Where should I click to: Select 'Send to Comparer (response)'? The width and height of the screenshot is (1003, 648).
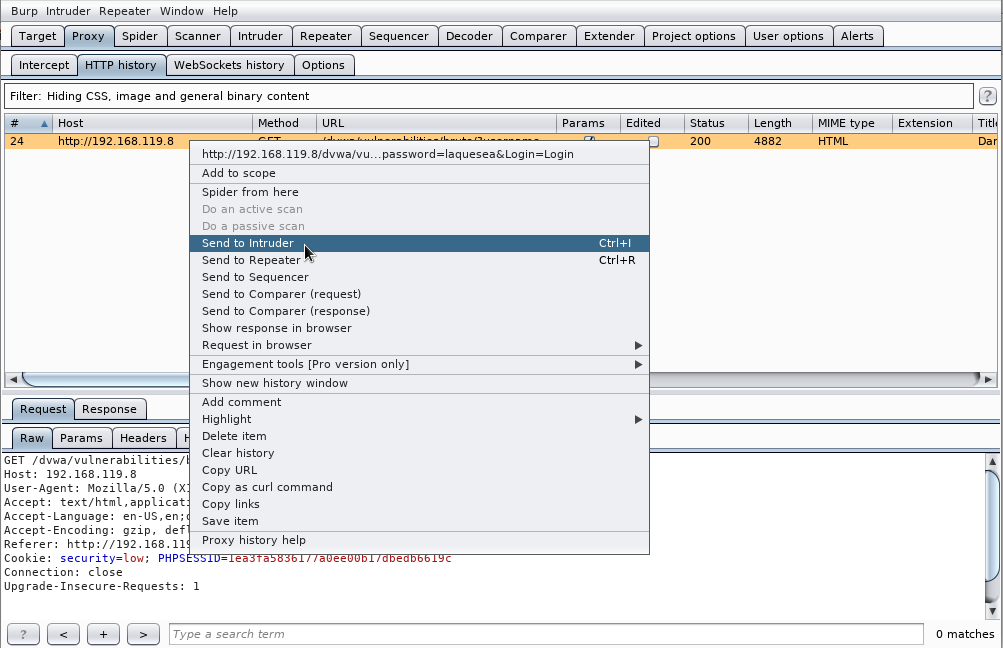pos(420,311)
